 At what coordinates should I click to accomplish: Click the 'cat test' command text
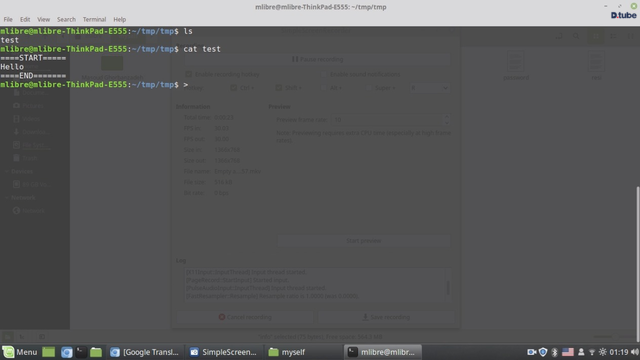tap(202, 49)
